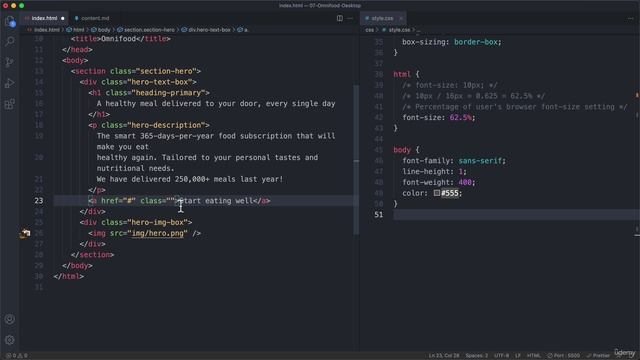
Task: Switch to the index.html tab
Action: pyautogui.click(x=44, y=18)
